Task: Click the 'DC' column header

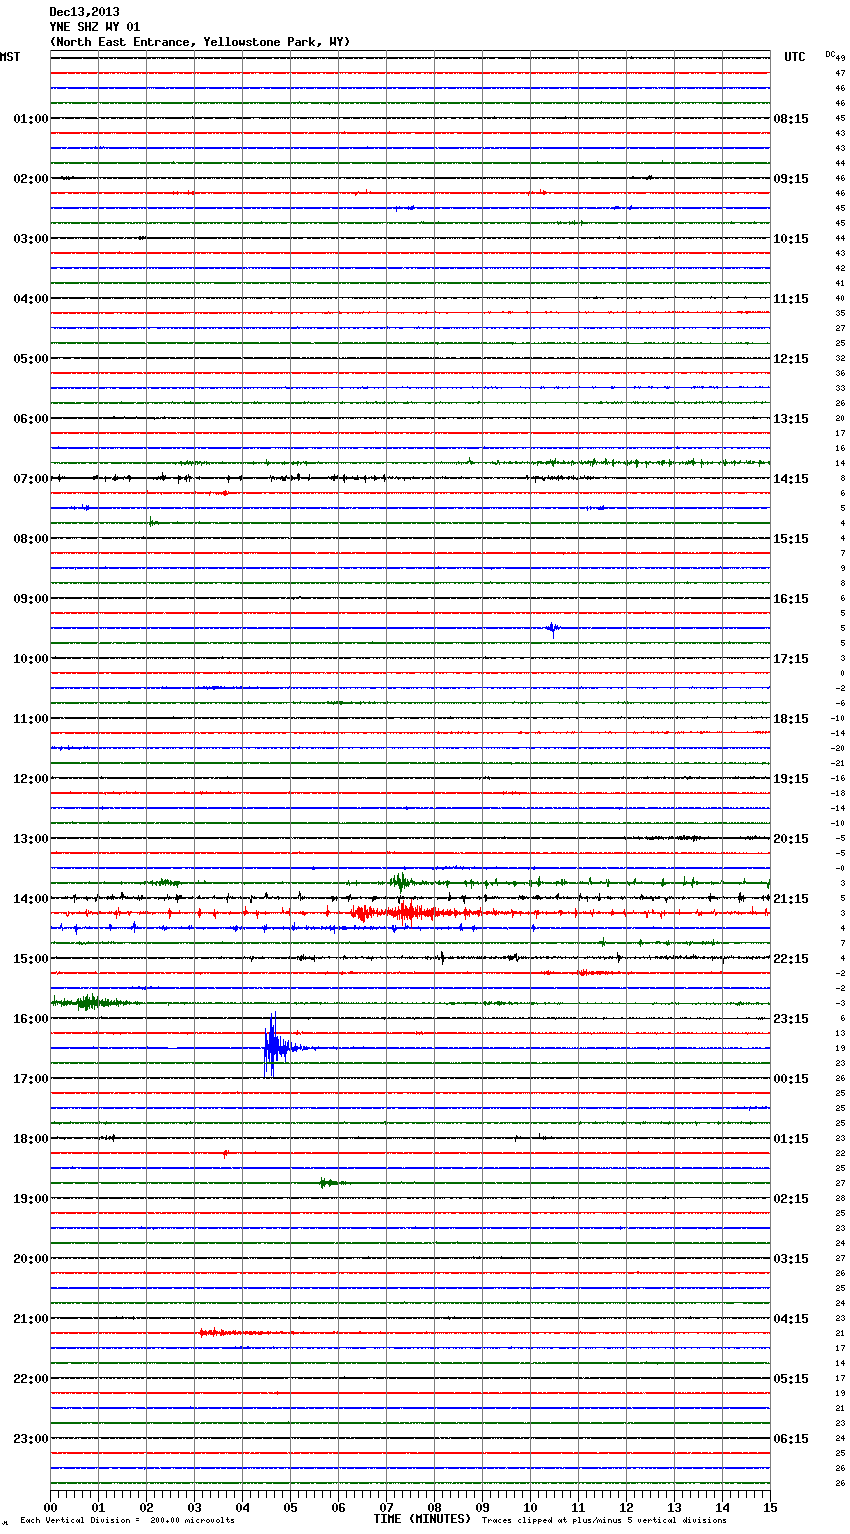Action: (830, 54)
